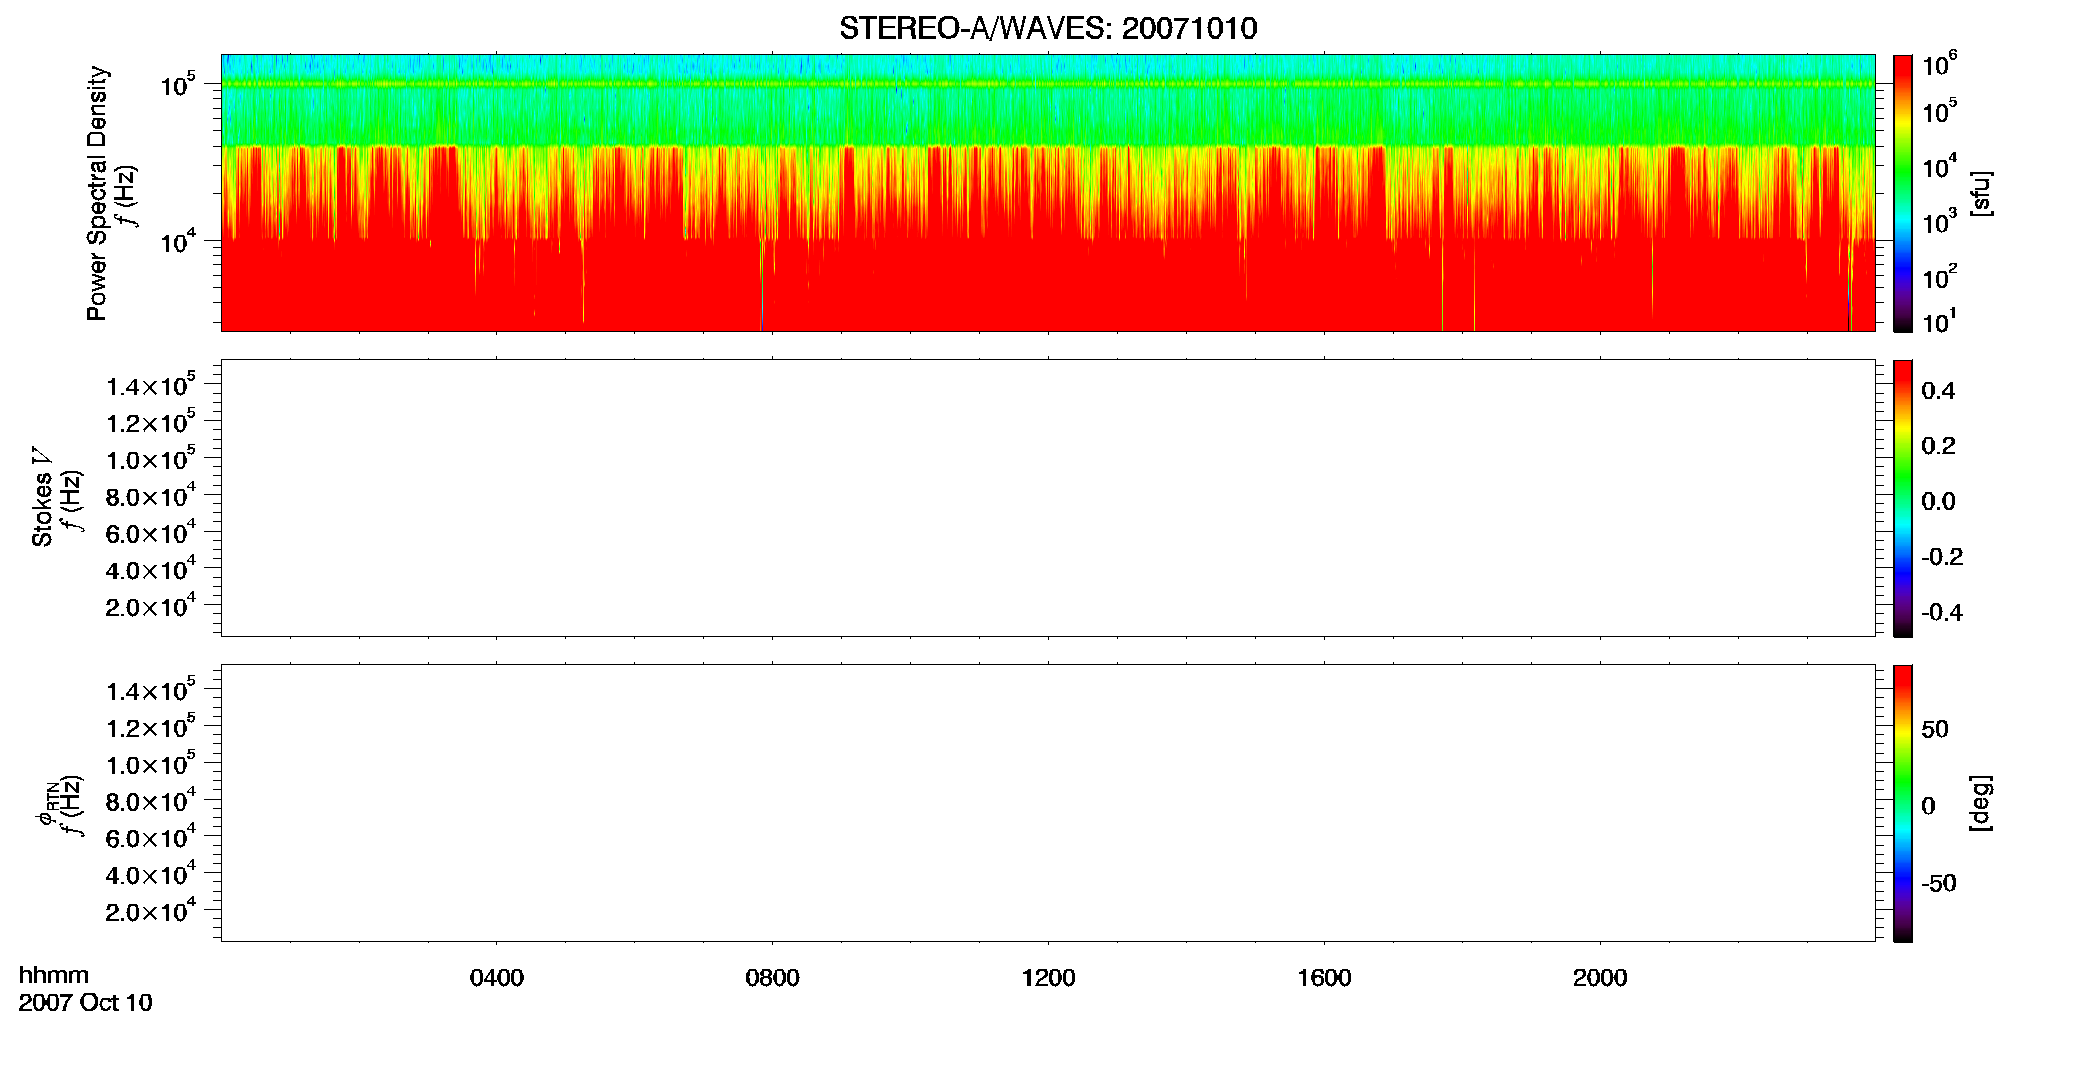Click the empty Stokes V plot panel
Image resolution: width=2096 pixels, height=1080 pixels.
pos(1048,498)
